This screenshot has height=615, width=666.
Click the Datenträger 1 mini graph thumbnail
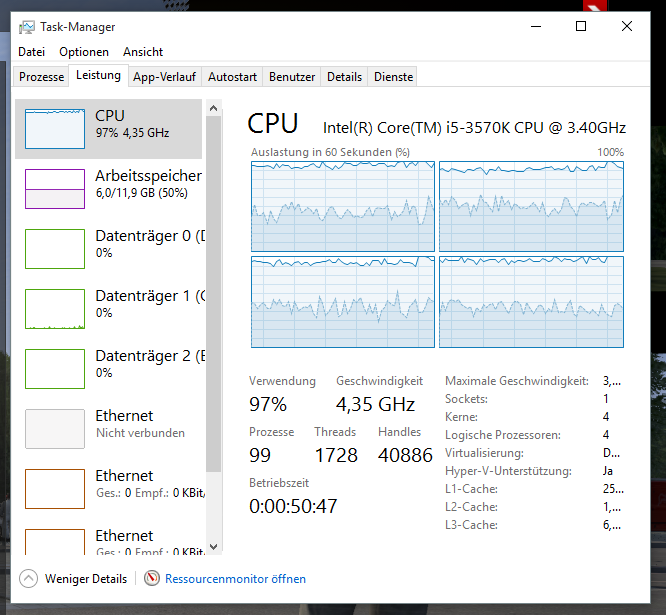(55, 308)
